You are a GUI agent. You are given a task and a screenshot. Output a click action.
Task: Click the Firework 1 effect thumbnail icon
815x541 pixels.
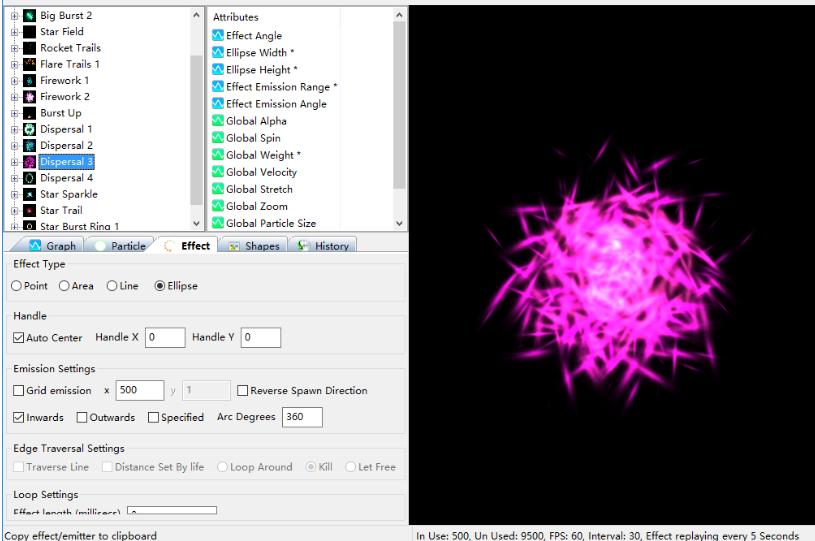coord(30,81)
